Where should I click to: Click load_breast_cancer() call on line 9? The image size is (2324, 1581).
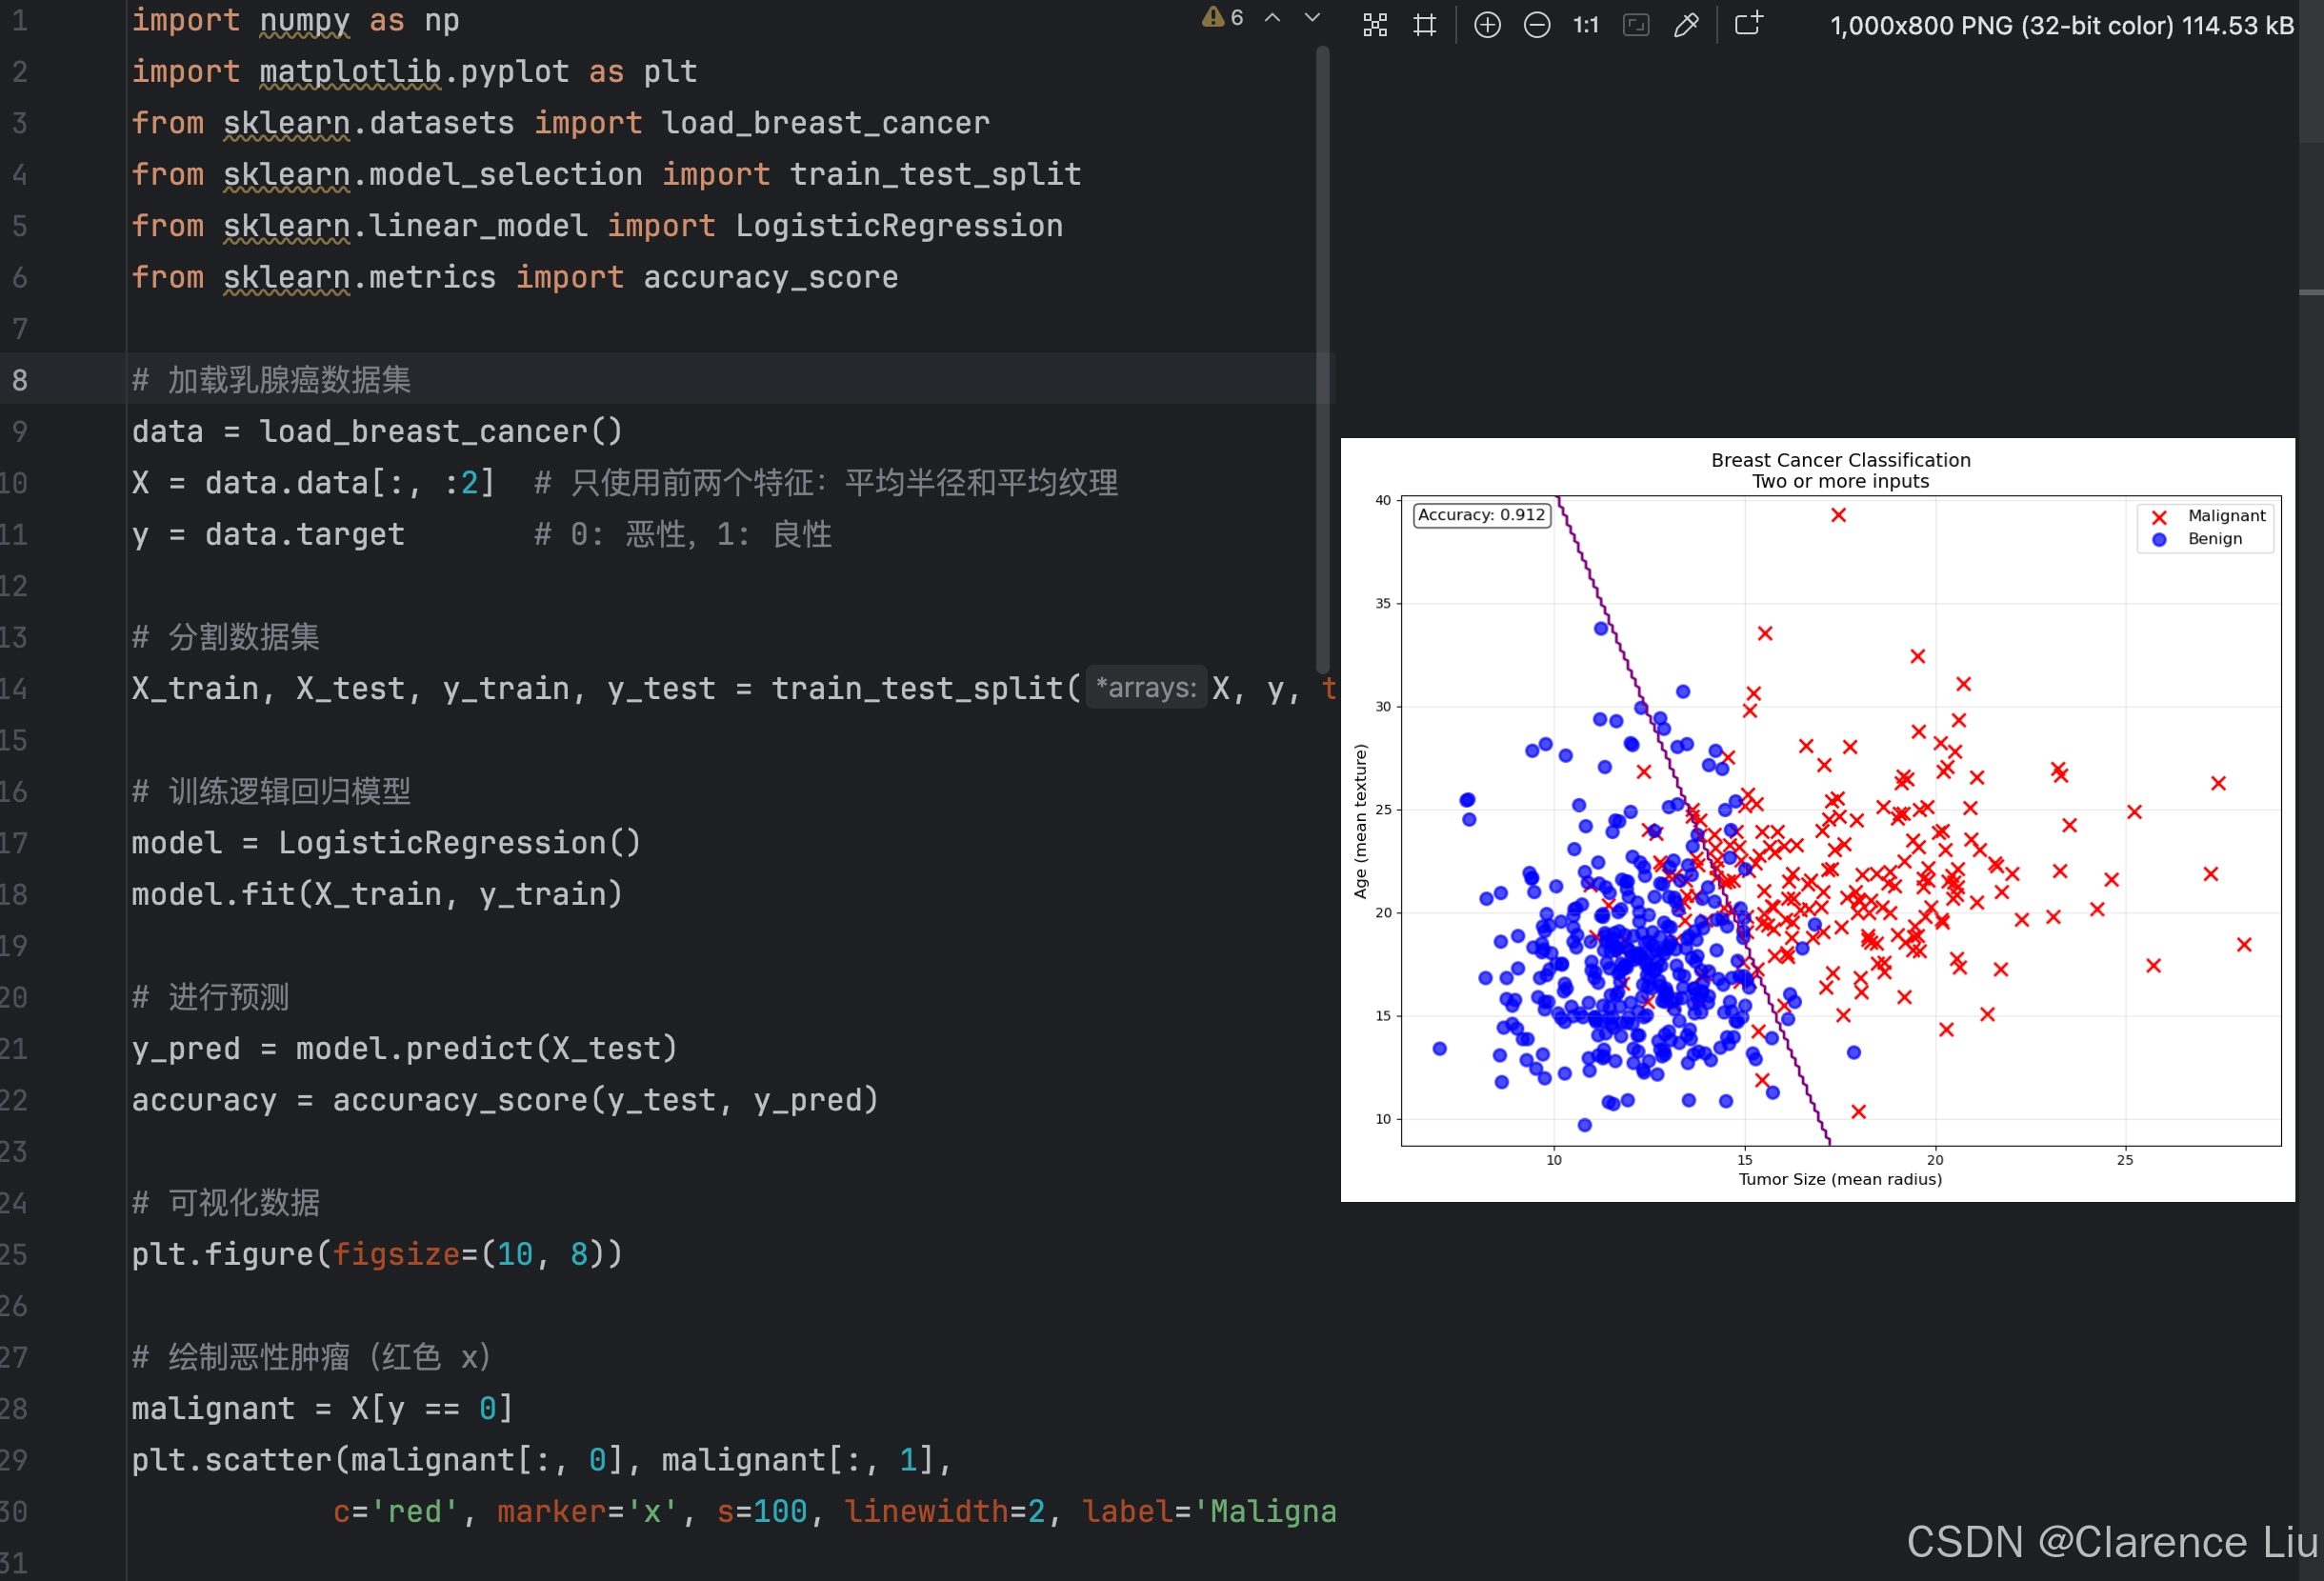440,431
